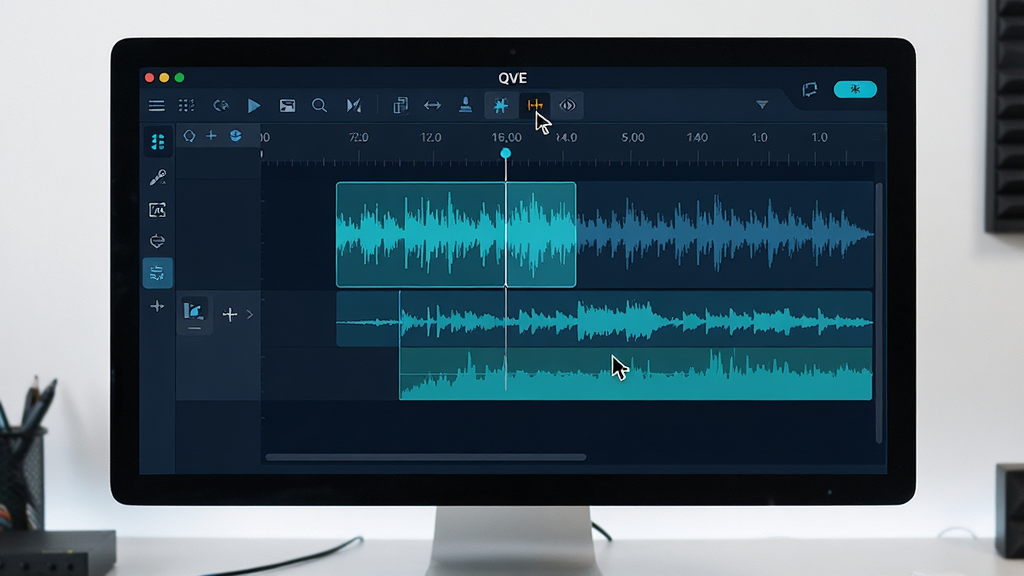Click the horizontal scrollbar below the timeline
This screenshot has width=1024, height=576.
tap(426, 457)
